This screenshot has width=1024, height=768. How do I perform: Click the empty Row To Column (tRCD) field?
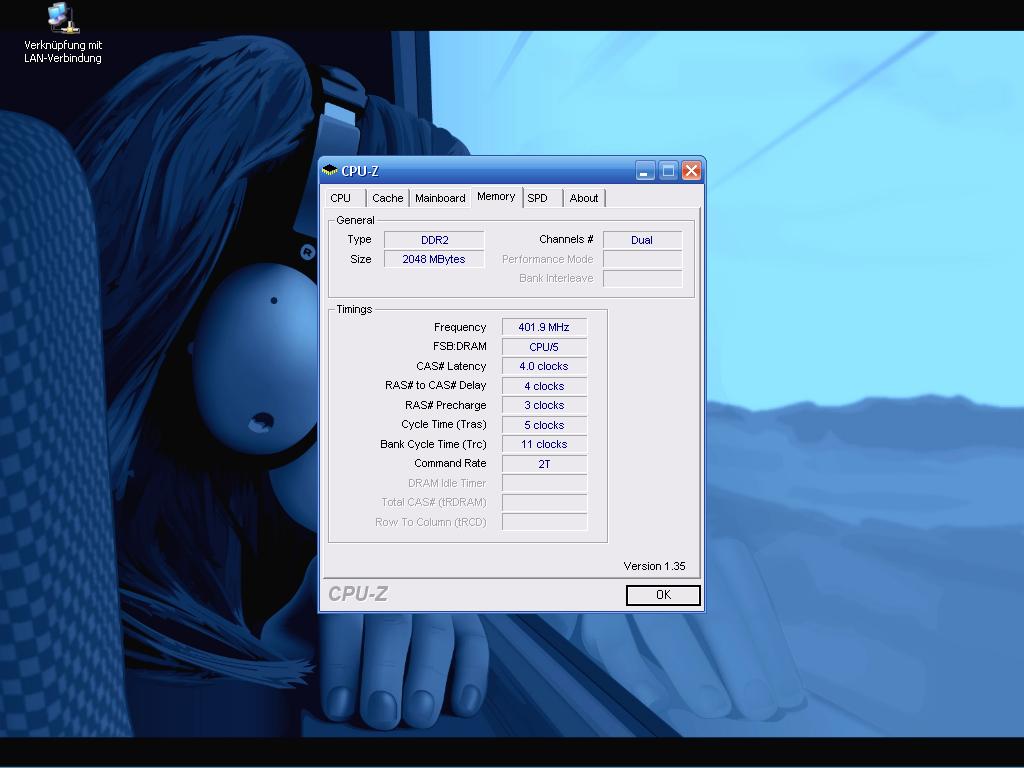coord(544,522)
